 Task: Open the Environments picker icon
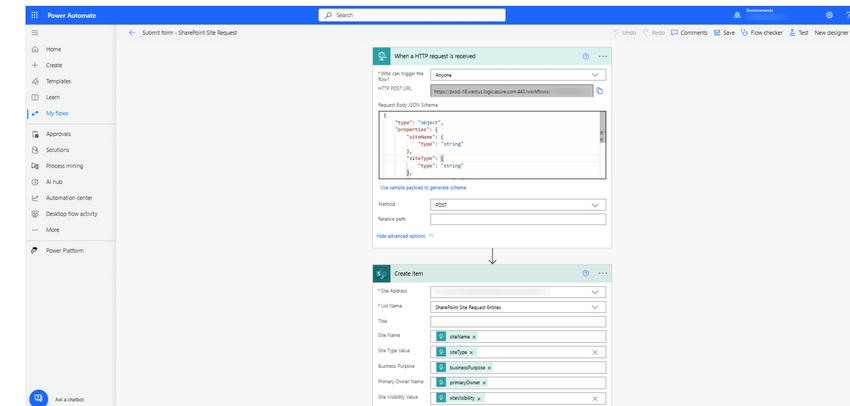point(737,15)
